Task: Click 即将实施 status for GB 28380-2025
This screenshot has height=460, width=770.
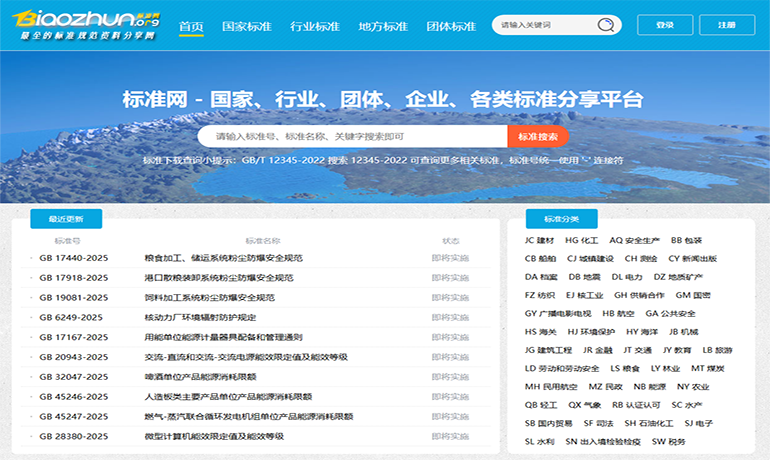Action: point(450,436)
